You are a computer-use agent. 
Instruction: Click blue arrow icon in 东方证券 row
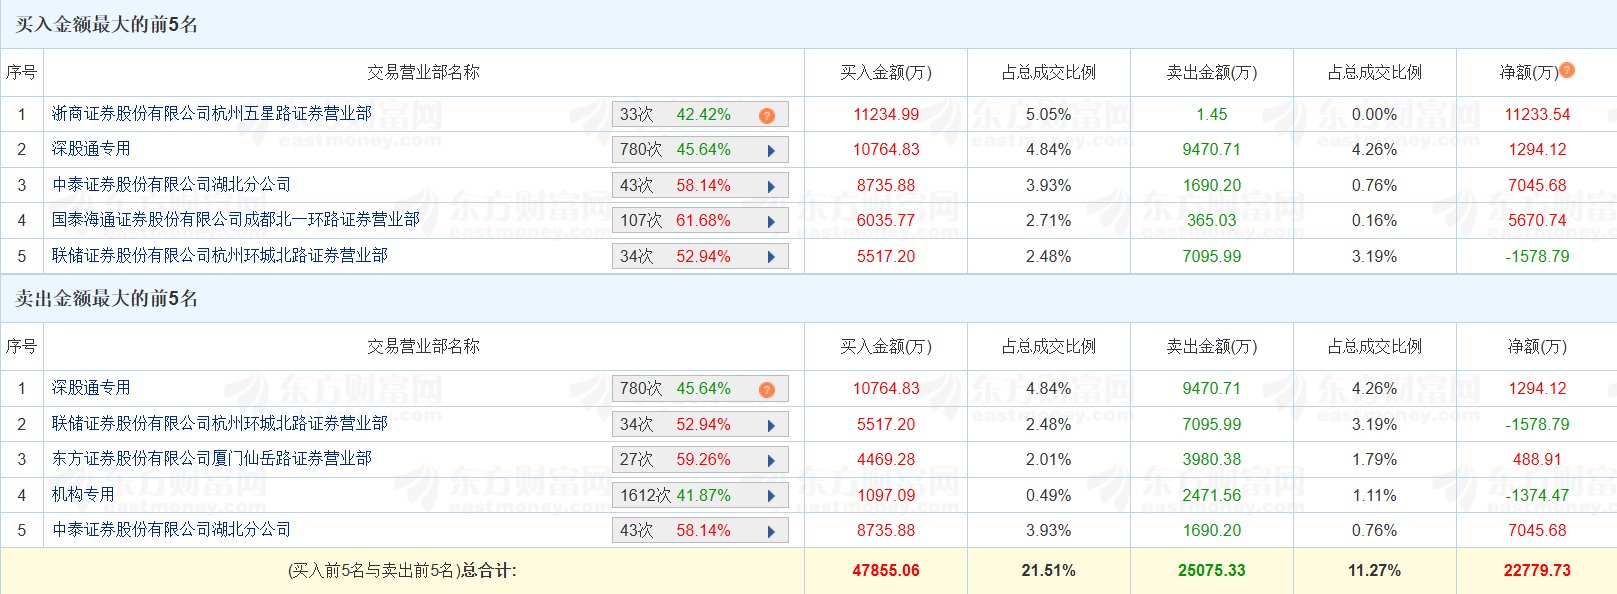point(771,460)
